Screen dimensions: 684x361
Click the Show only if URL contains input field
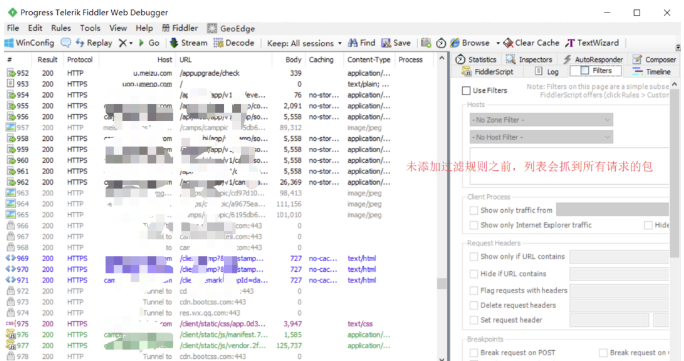[619, 257]
